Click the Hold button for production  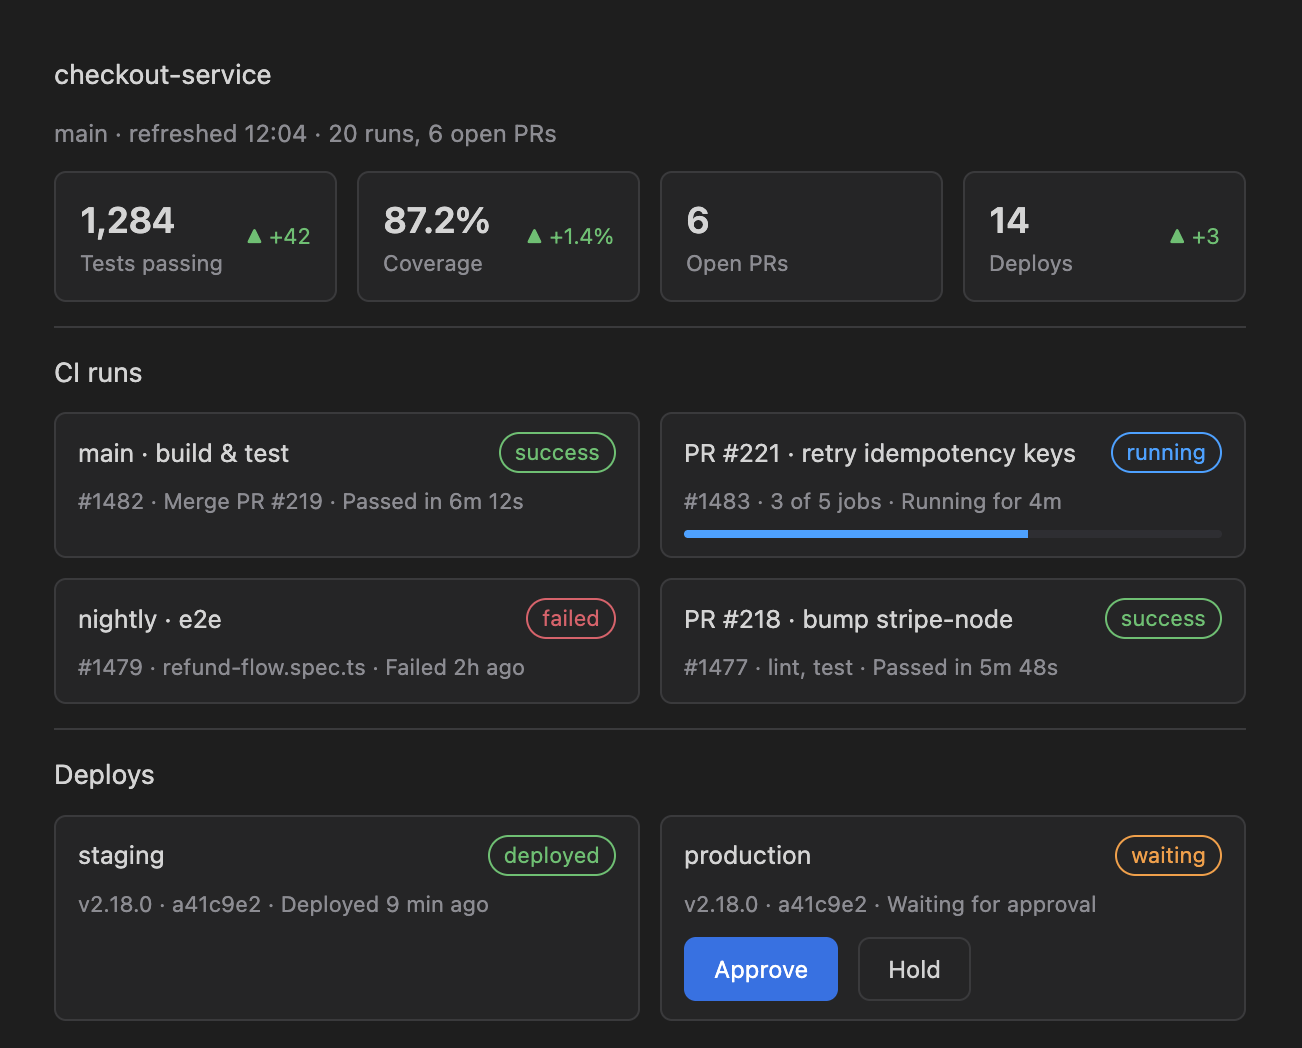[914, 969]
